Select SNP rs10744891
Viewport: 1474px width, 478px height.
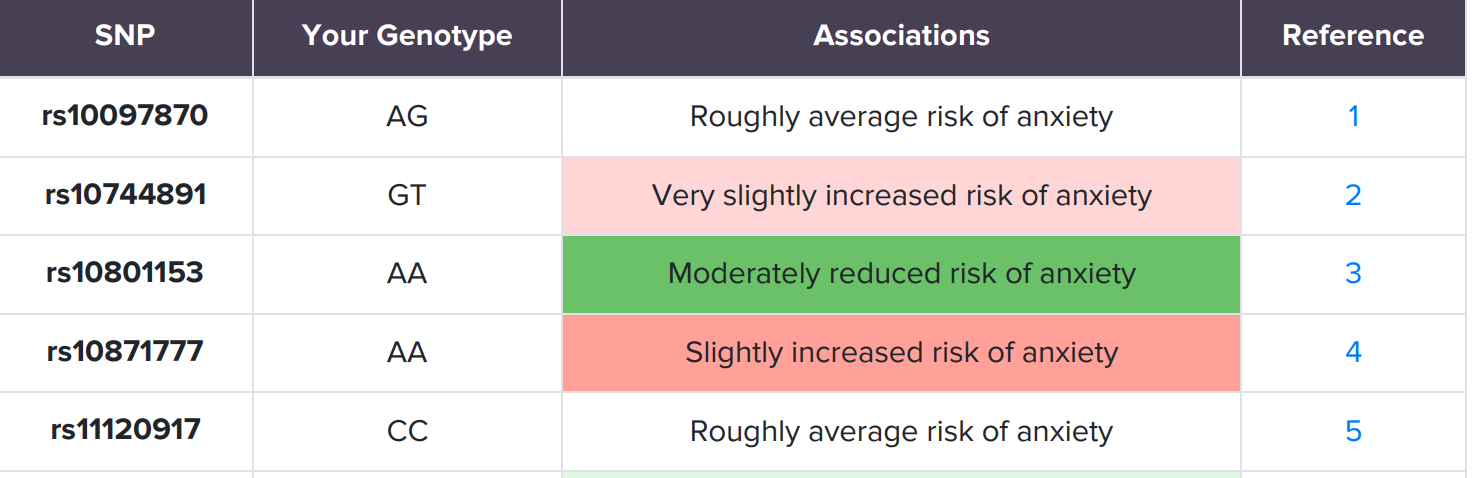(x=125, y=194)
